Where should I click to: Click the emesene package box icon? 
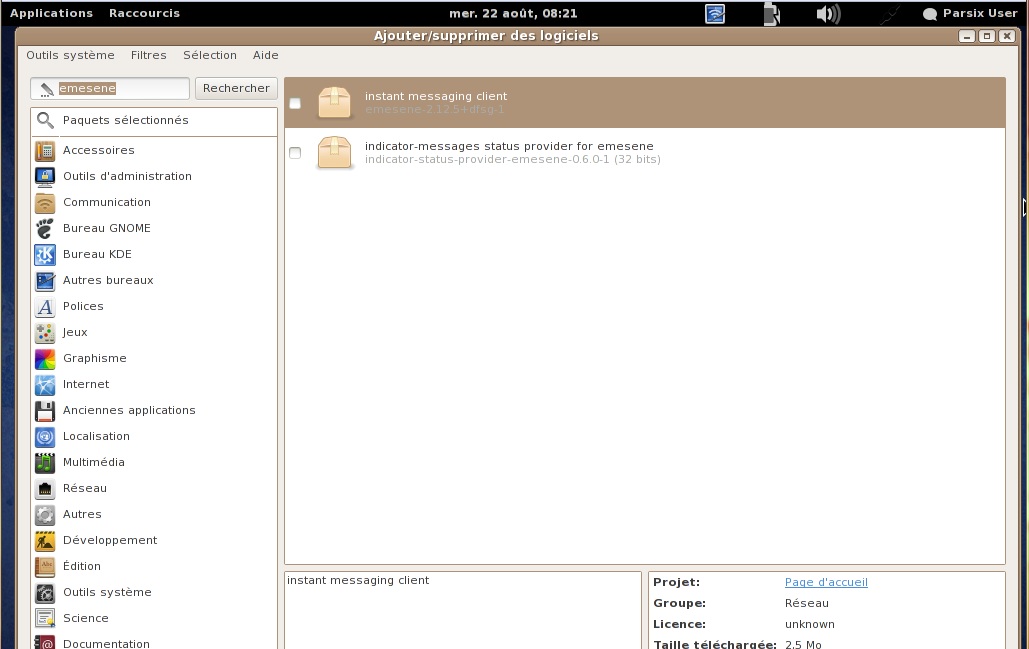(334, 102)
